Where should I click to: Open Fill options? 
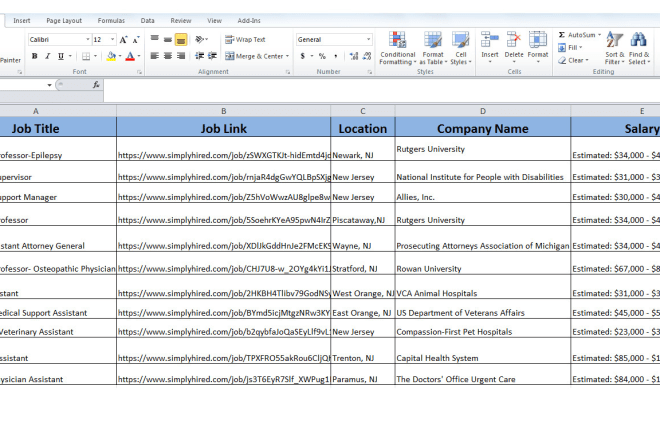click(570, 48)
